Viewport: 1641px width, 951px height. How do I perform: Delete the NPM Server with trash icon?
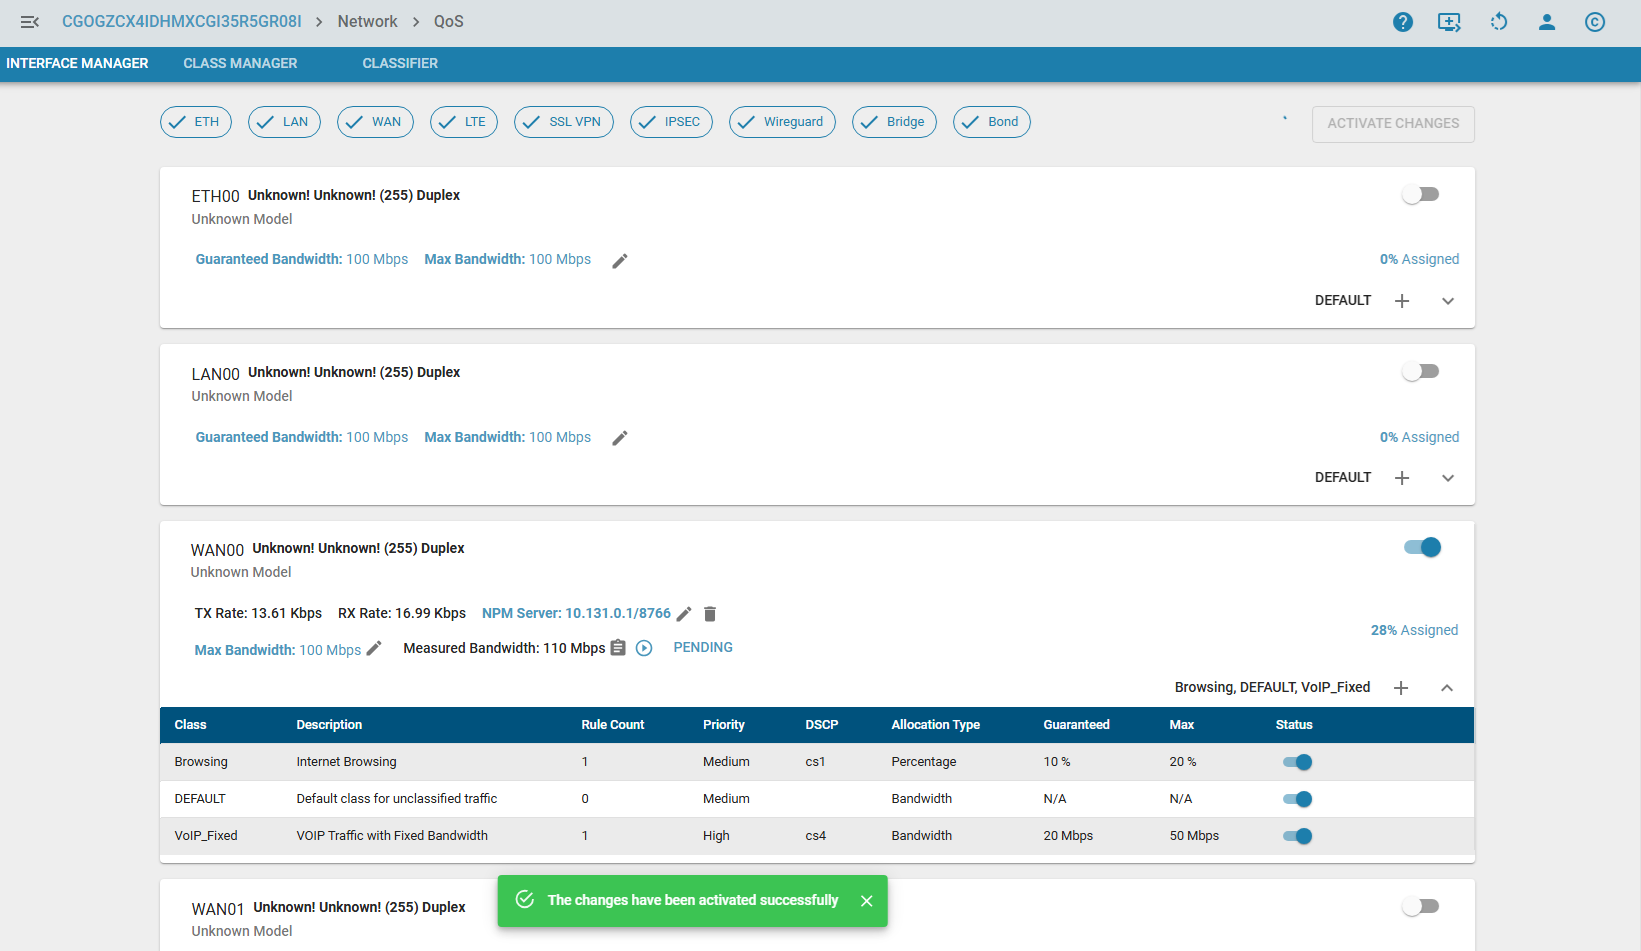pos(710,614)
